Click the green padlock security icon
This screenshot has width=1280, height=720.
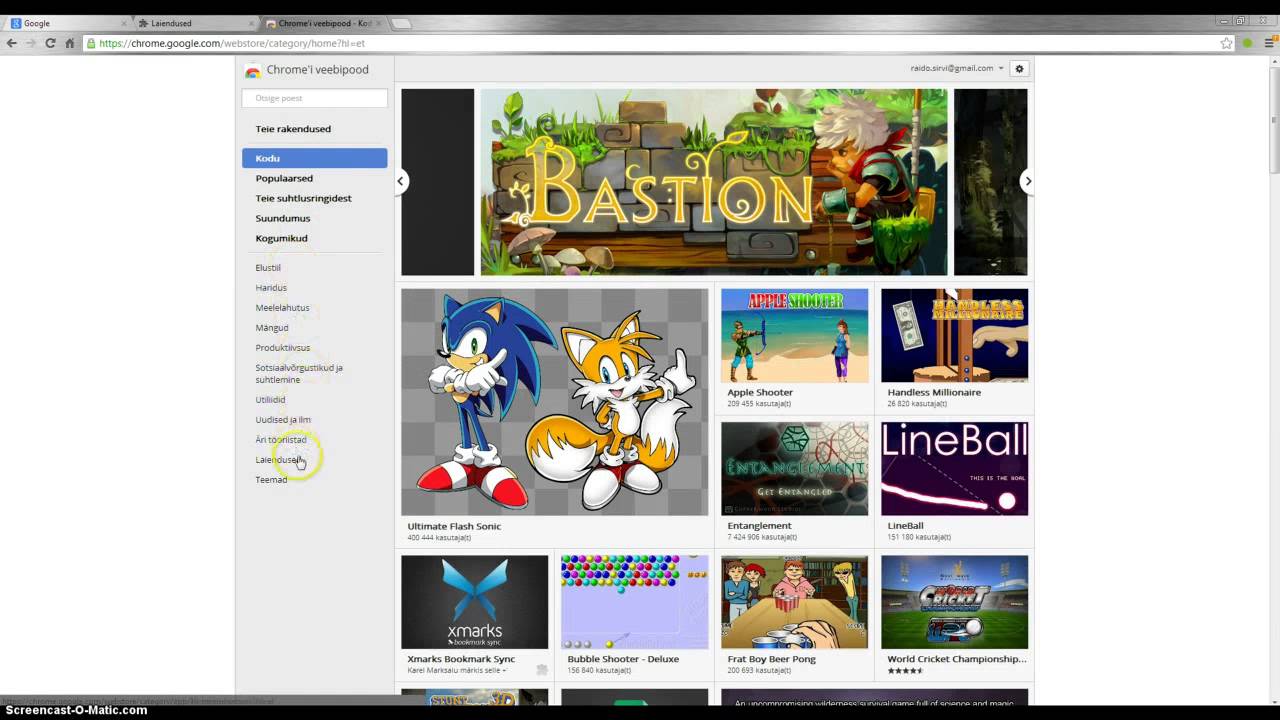tap(91, 43)
